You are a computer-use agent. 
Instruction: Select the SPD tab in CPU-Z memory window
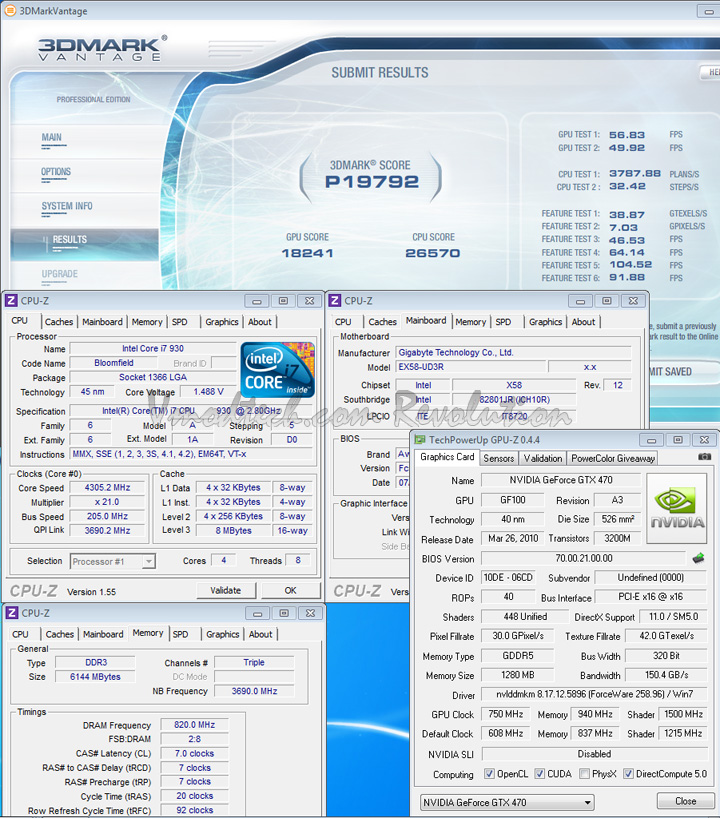pos(181,634)
